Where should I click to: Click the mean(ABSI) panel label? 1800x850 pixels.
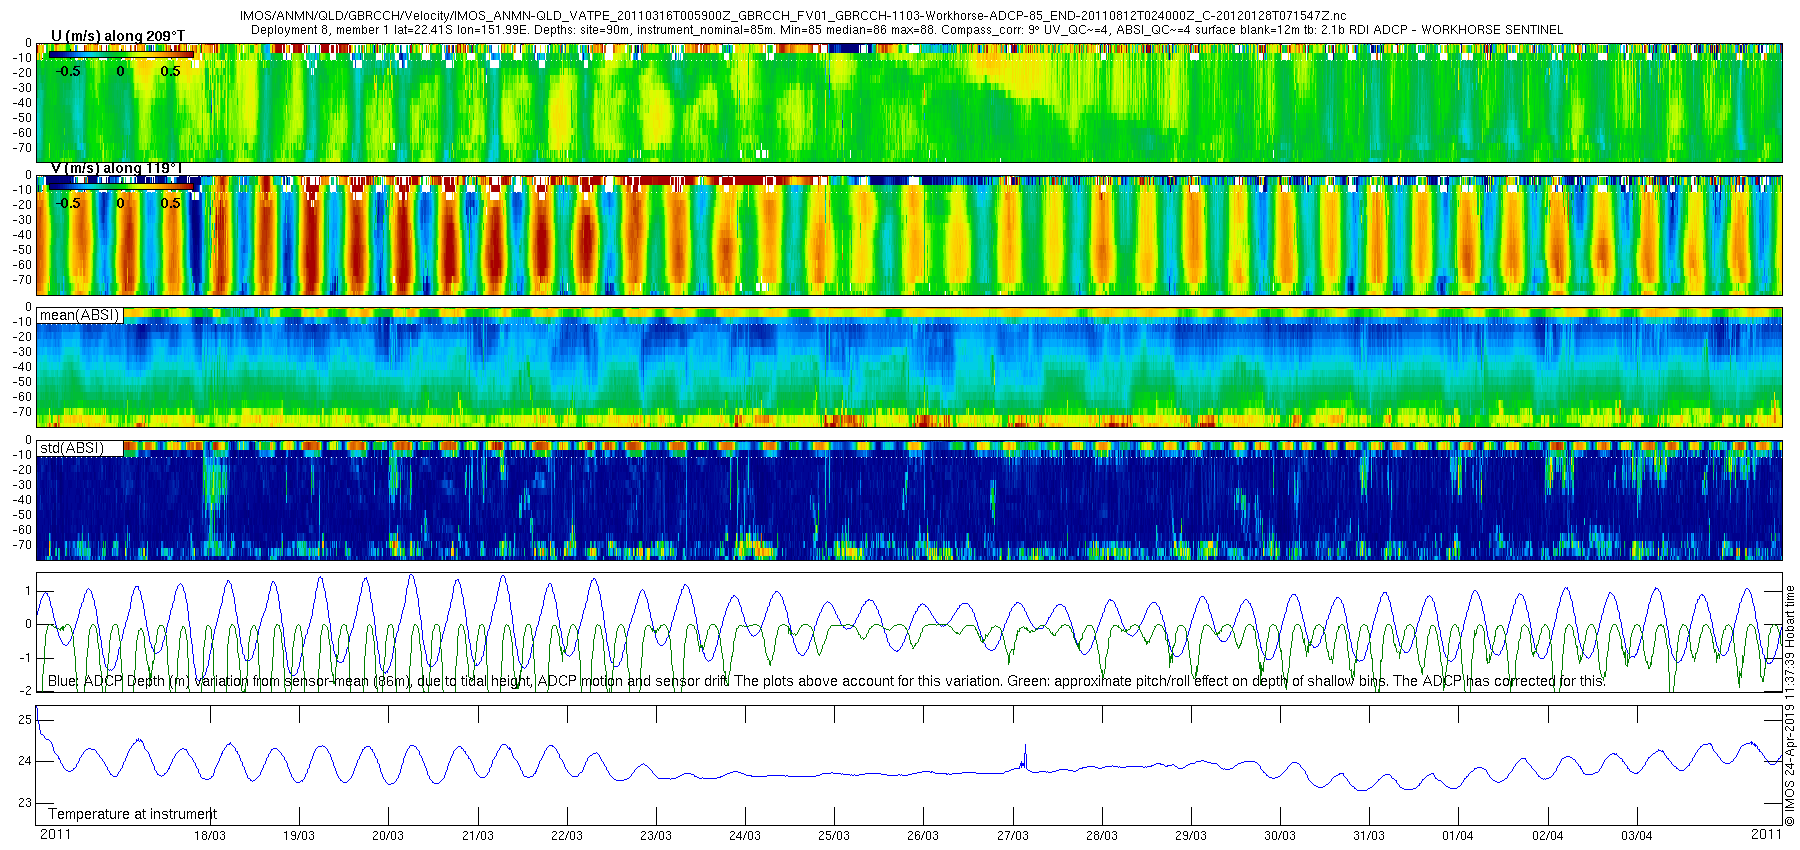coord(79,315)
